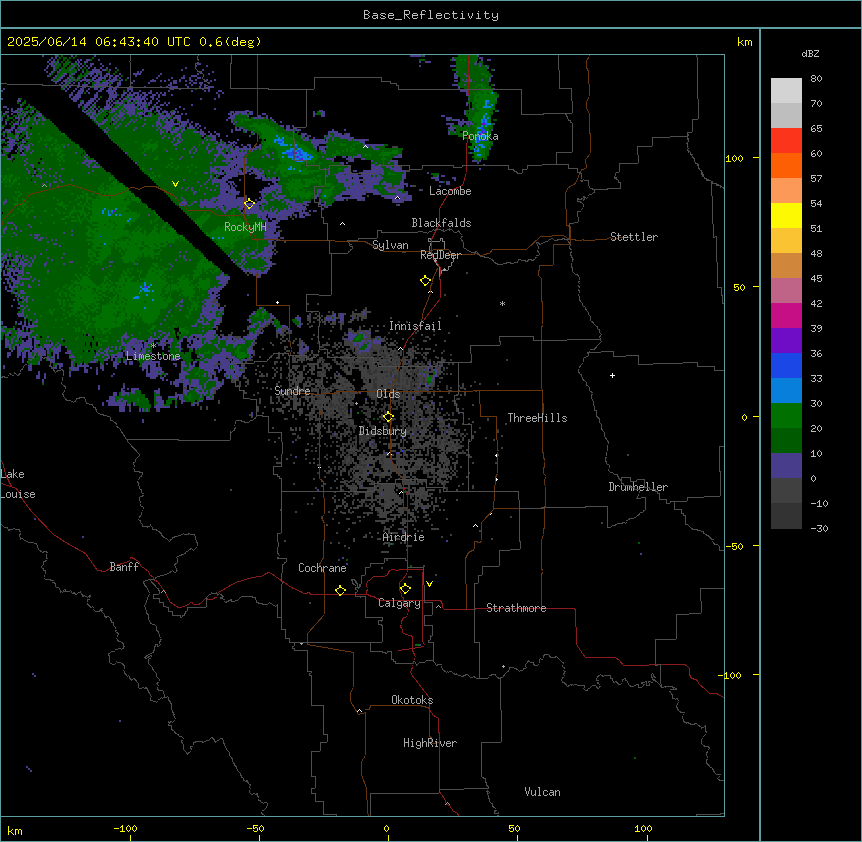Screen dimensions: 862x842
Task: Click the Base_Reflectivity title
Action: pos(431,15)
